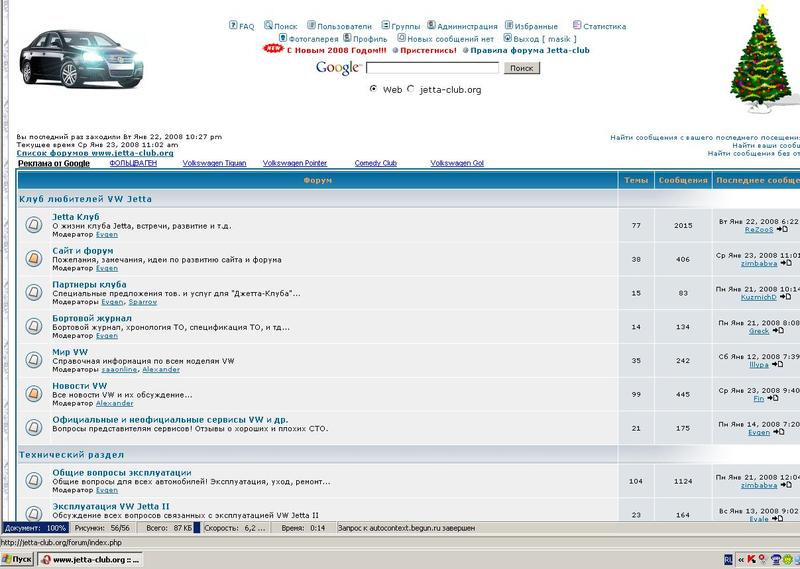Open the Volkswagen Pointer ad link

295,163
